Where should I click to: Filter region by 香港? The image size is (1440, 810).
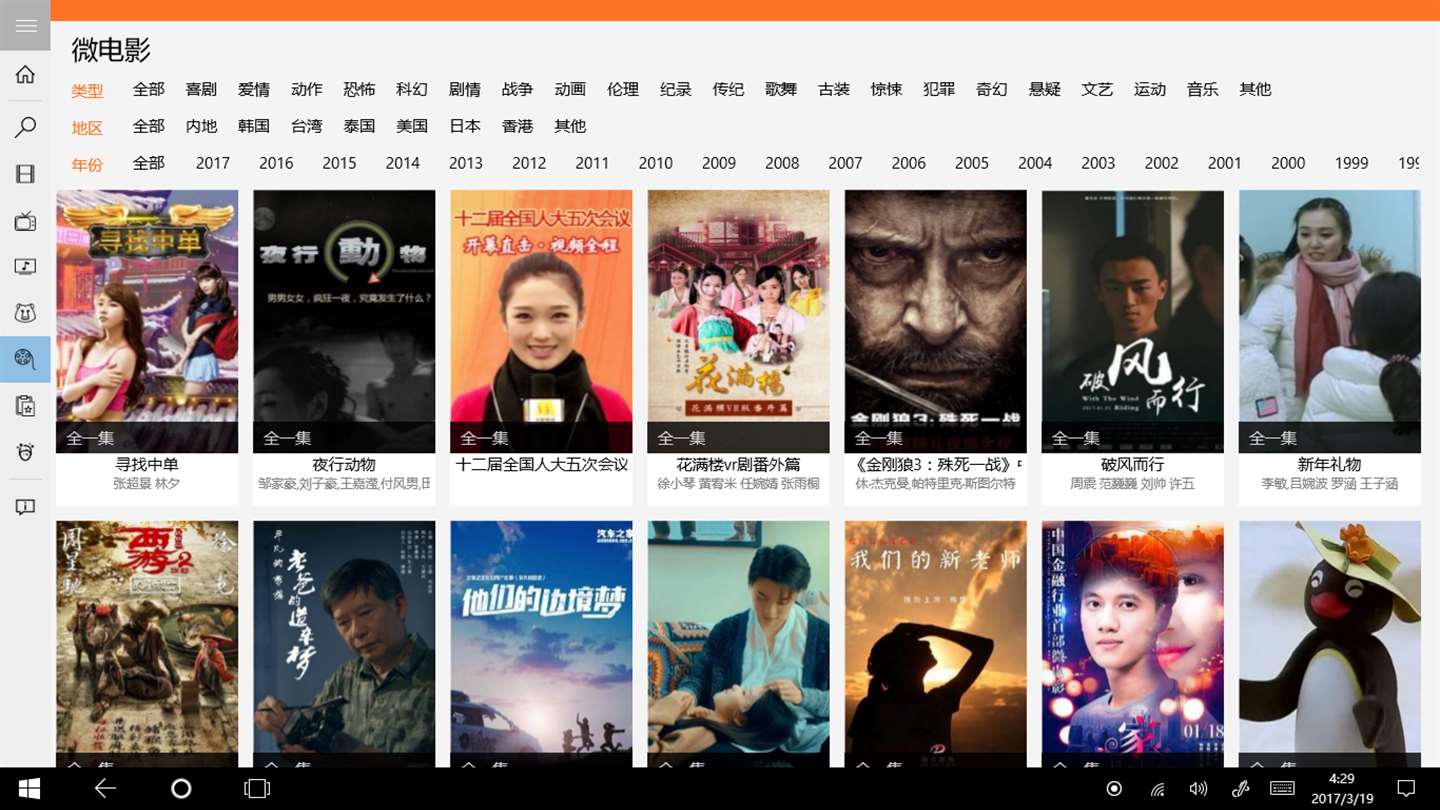517,126
